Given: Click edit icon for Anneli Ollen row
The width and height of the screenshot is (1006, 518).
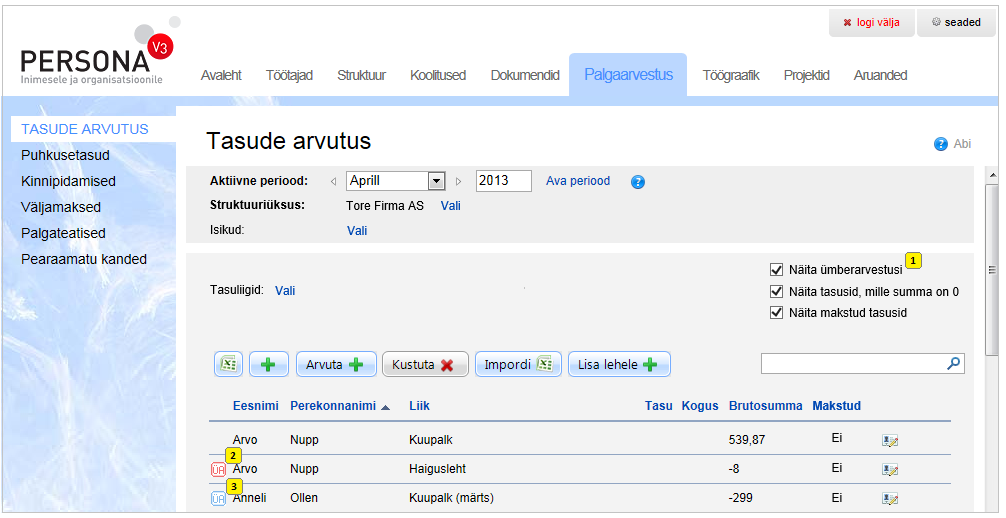Looking at the screenshot, I should 890,498.
